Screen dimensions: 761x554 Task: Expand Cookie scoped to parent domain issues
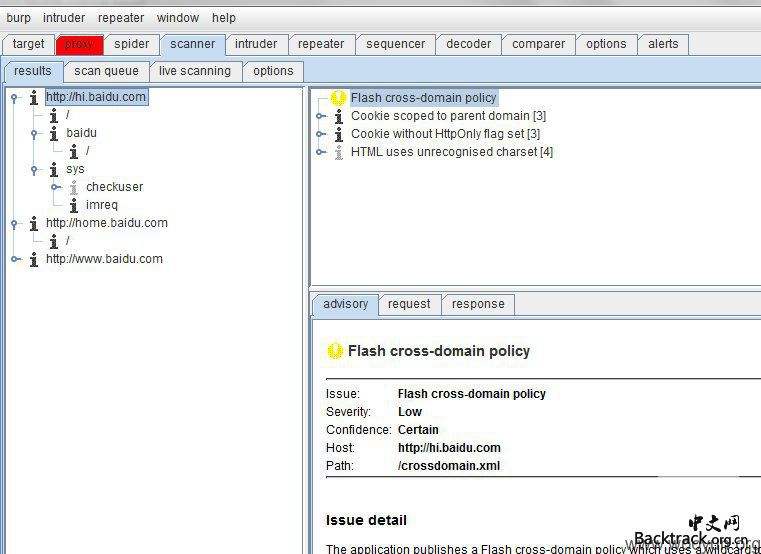(321, 116)
